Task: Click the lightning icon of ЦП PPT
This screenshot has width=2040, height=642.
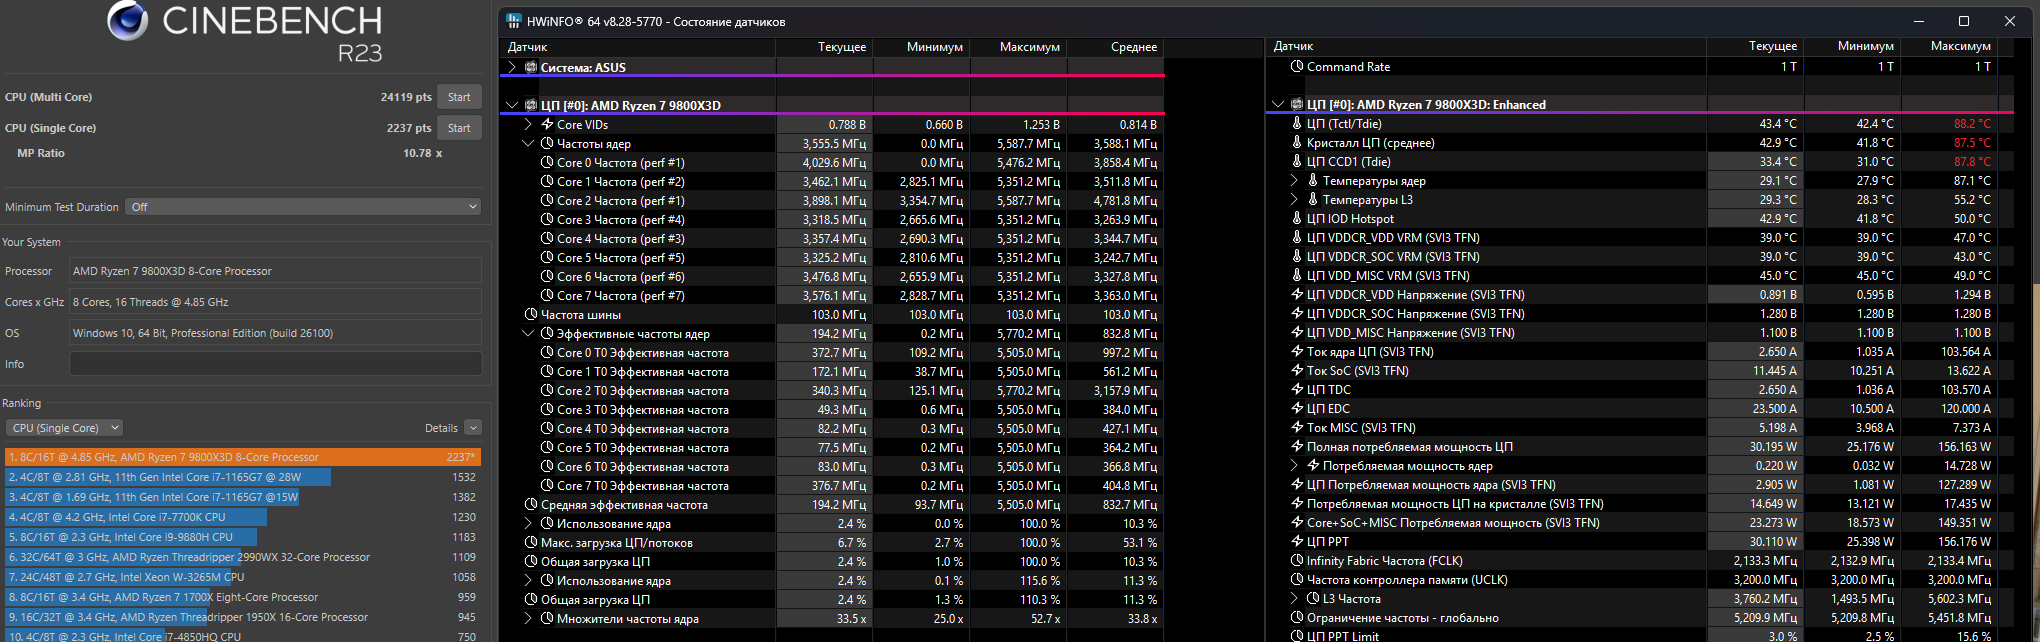Action: click(1297, 542)
